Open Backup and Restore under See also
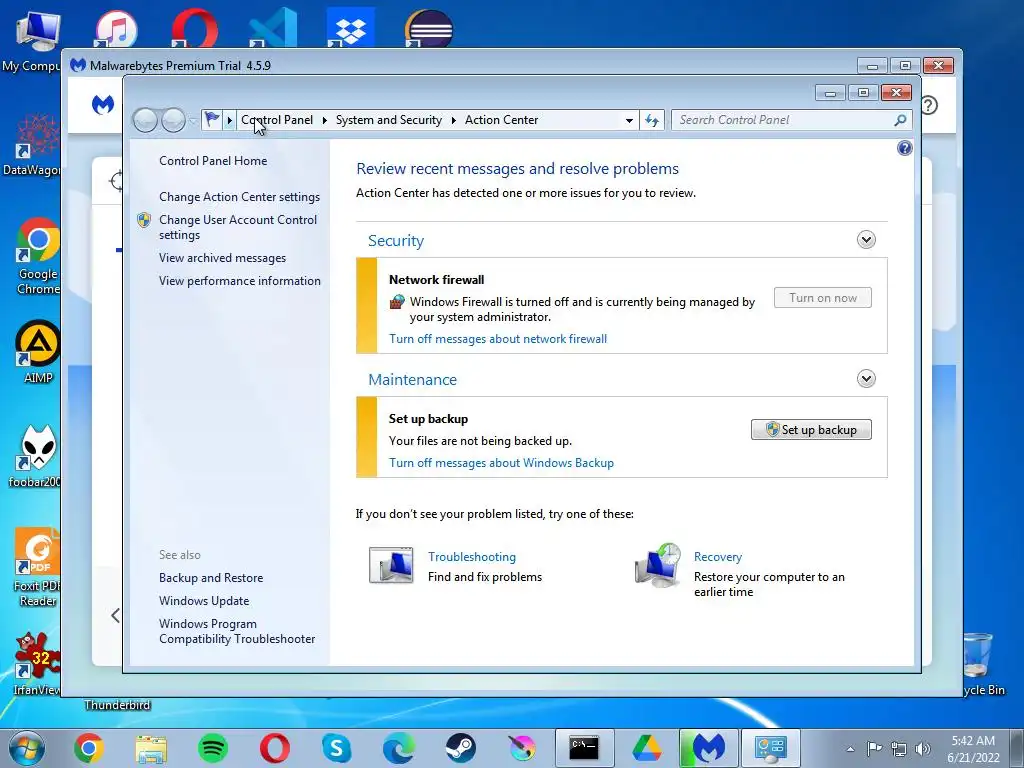Image resolution: width=1024 pixels, height=768 pixels. [211, 578]
